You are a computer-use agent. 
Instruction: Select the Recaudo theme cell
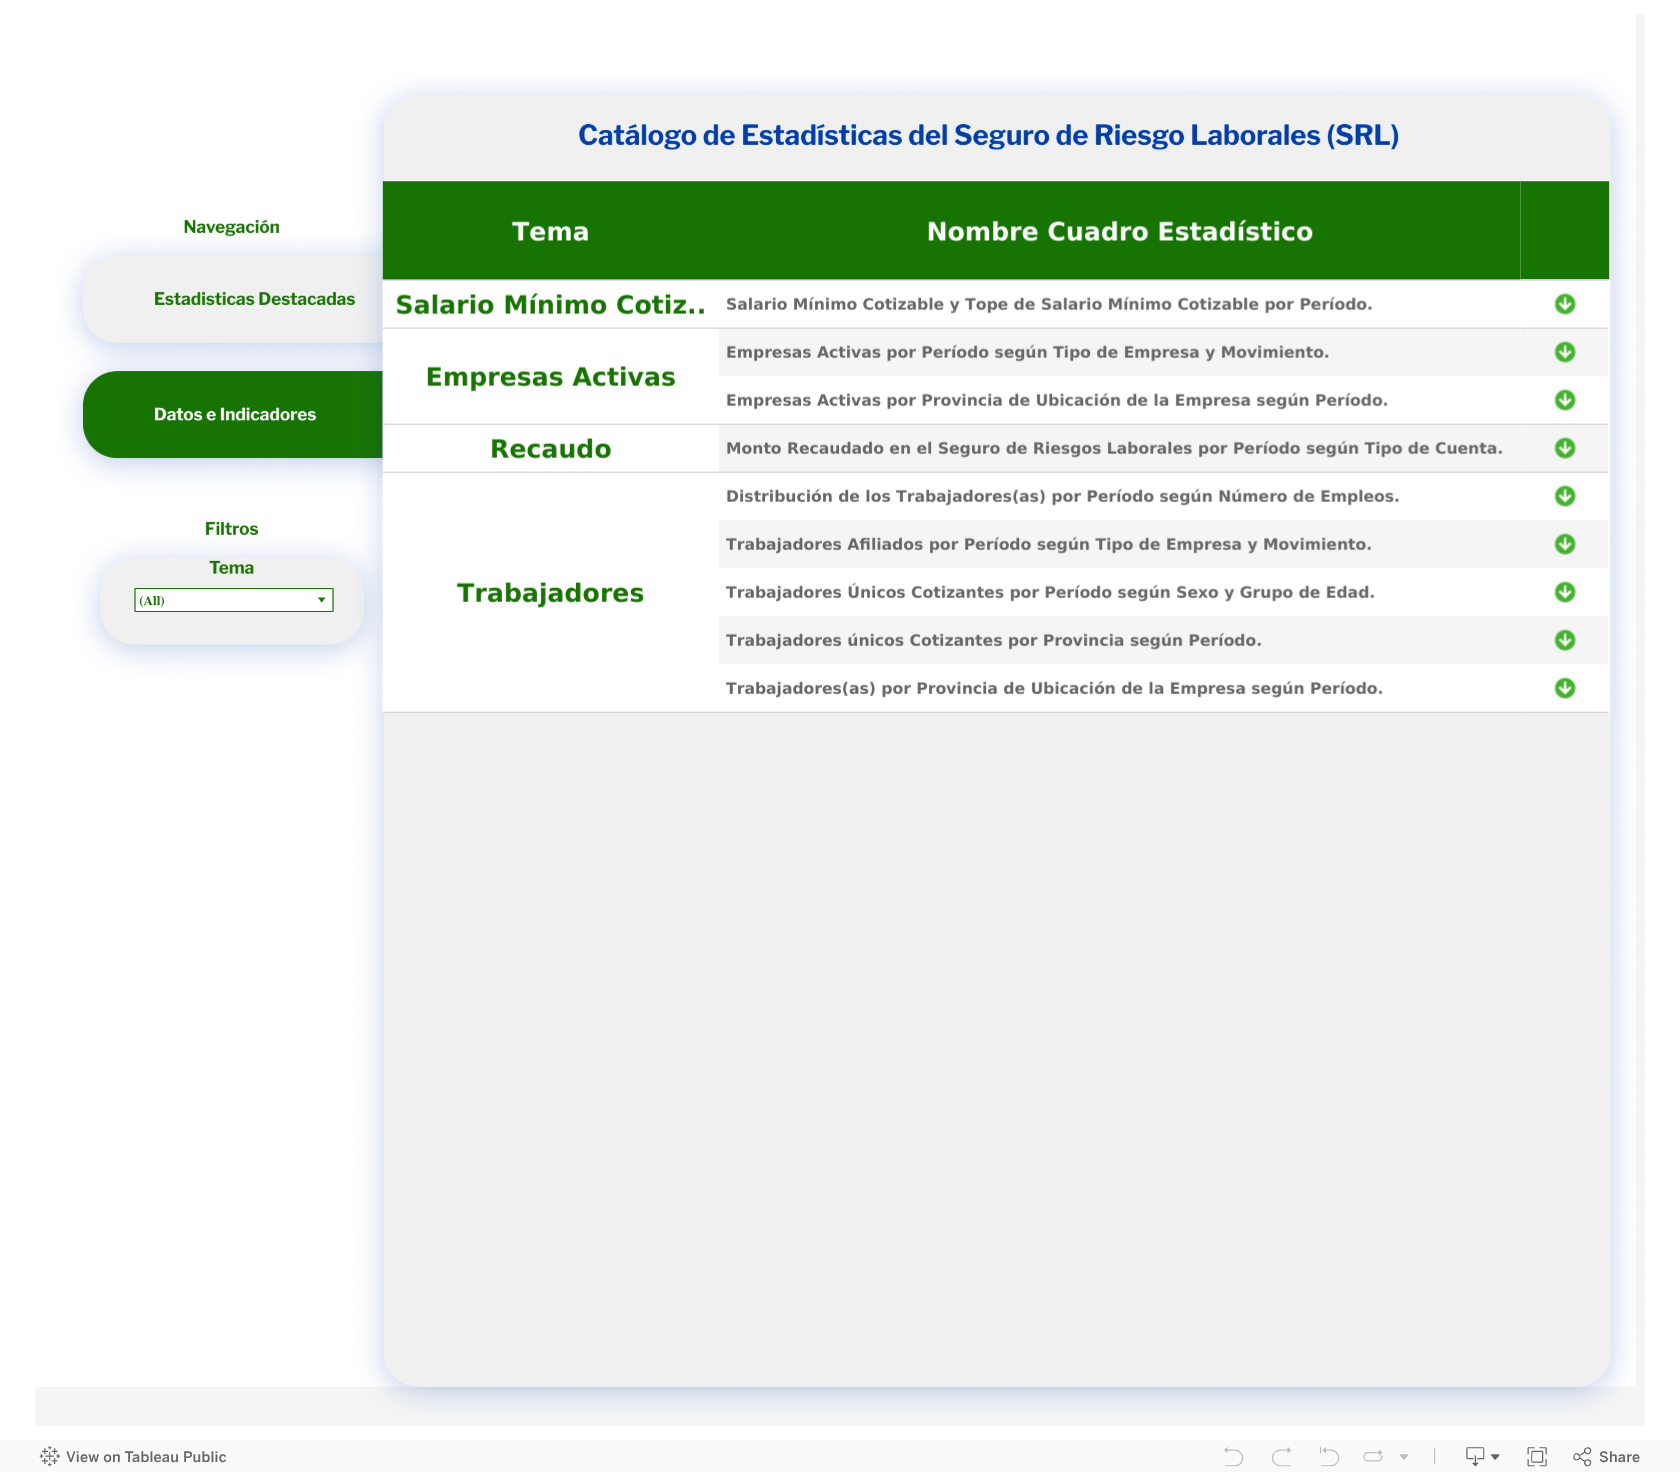[550, 449]
